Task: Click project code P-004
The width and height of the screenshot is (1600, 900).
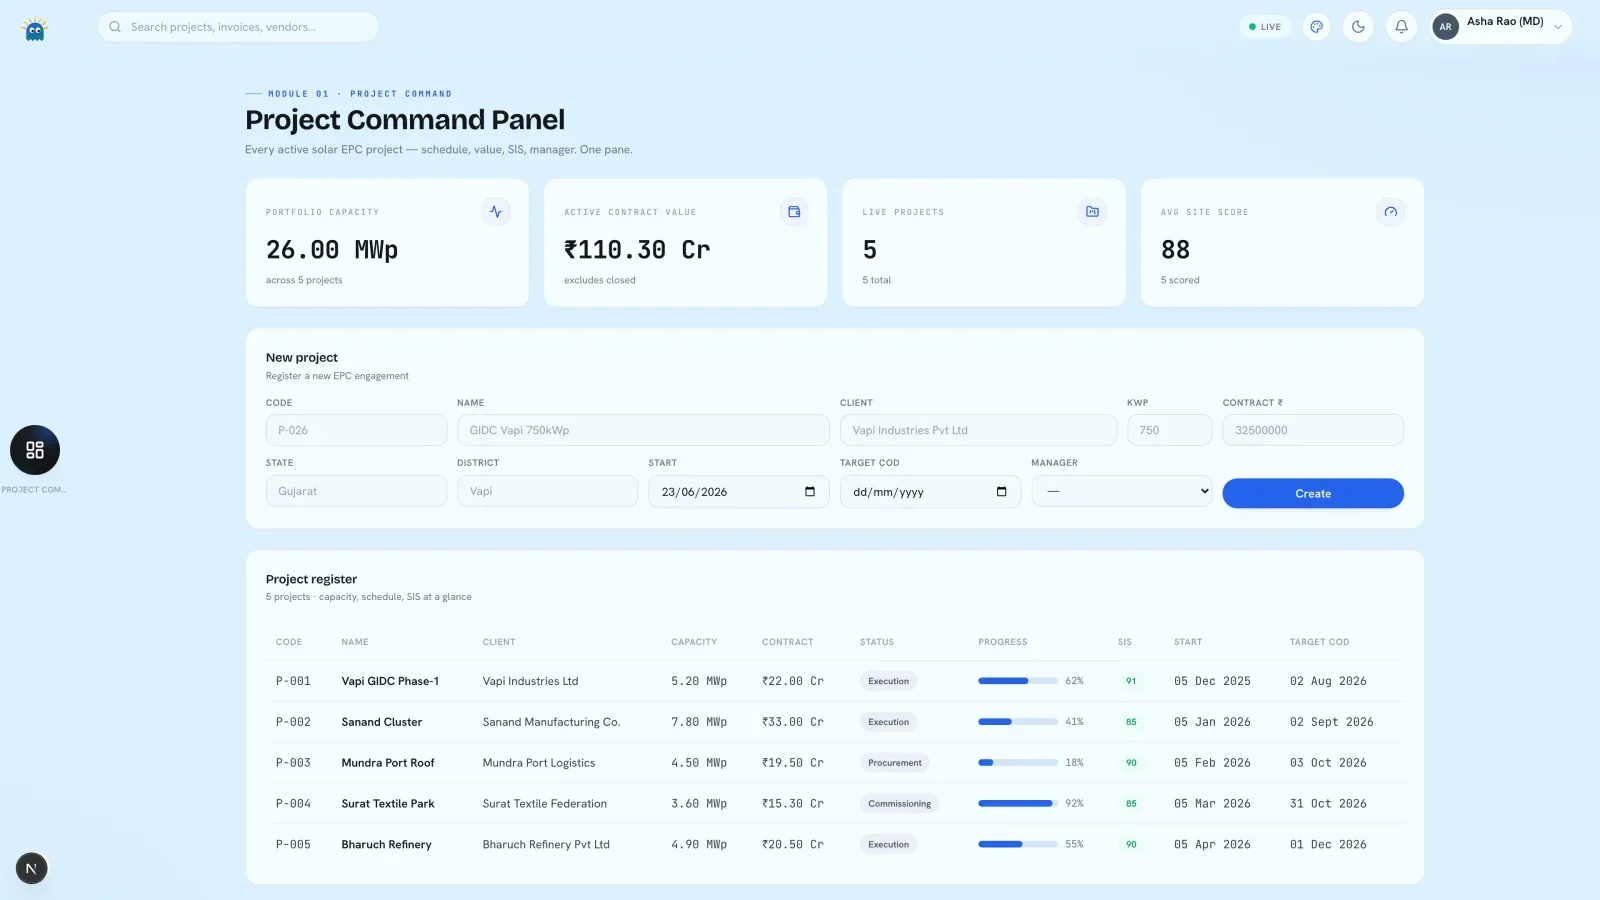Action: (x=293, y=804)
